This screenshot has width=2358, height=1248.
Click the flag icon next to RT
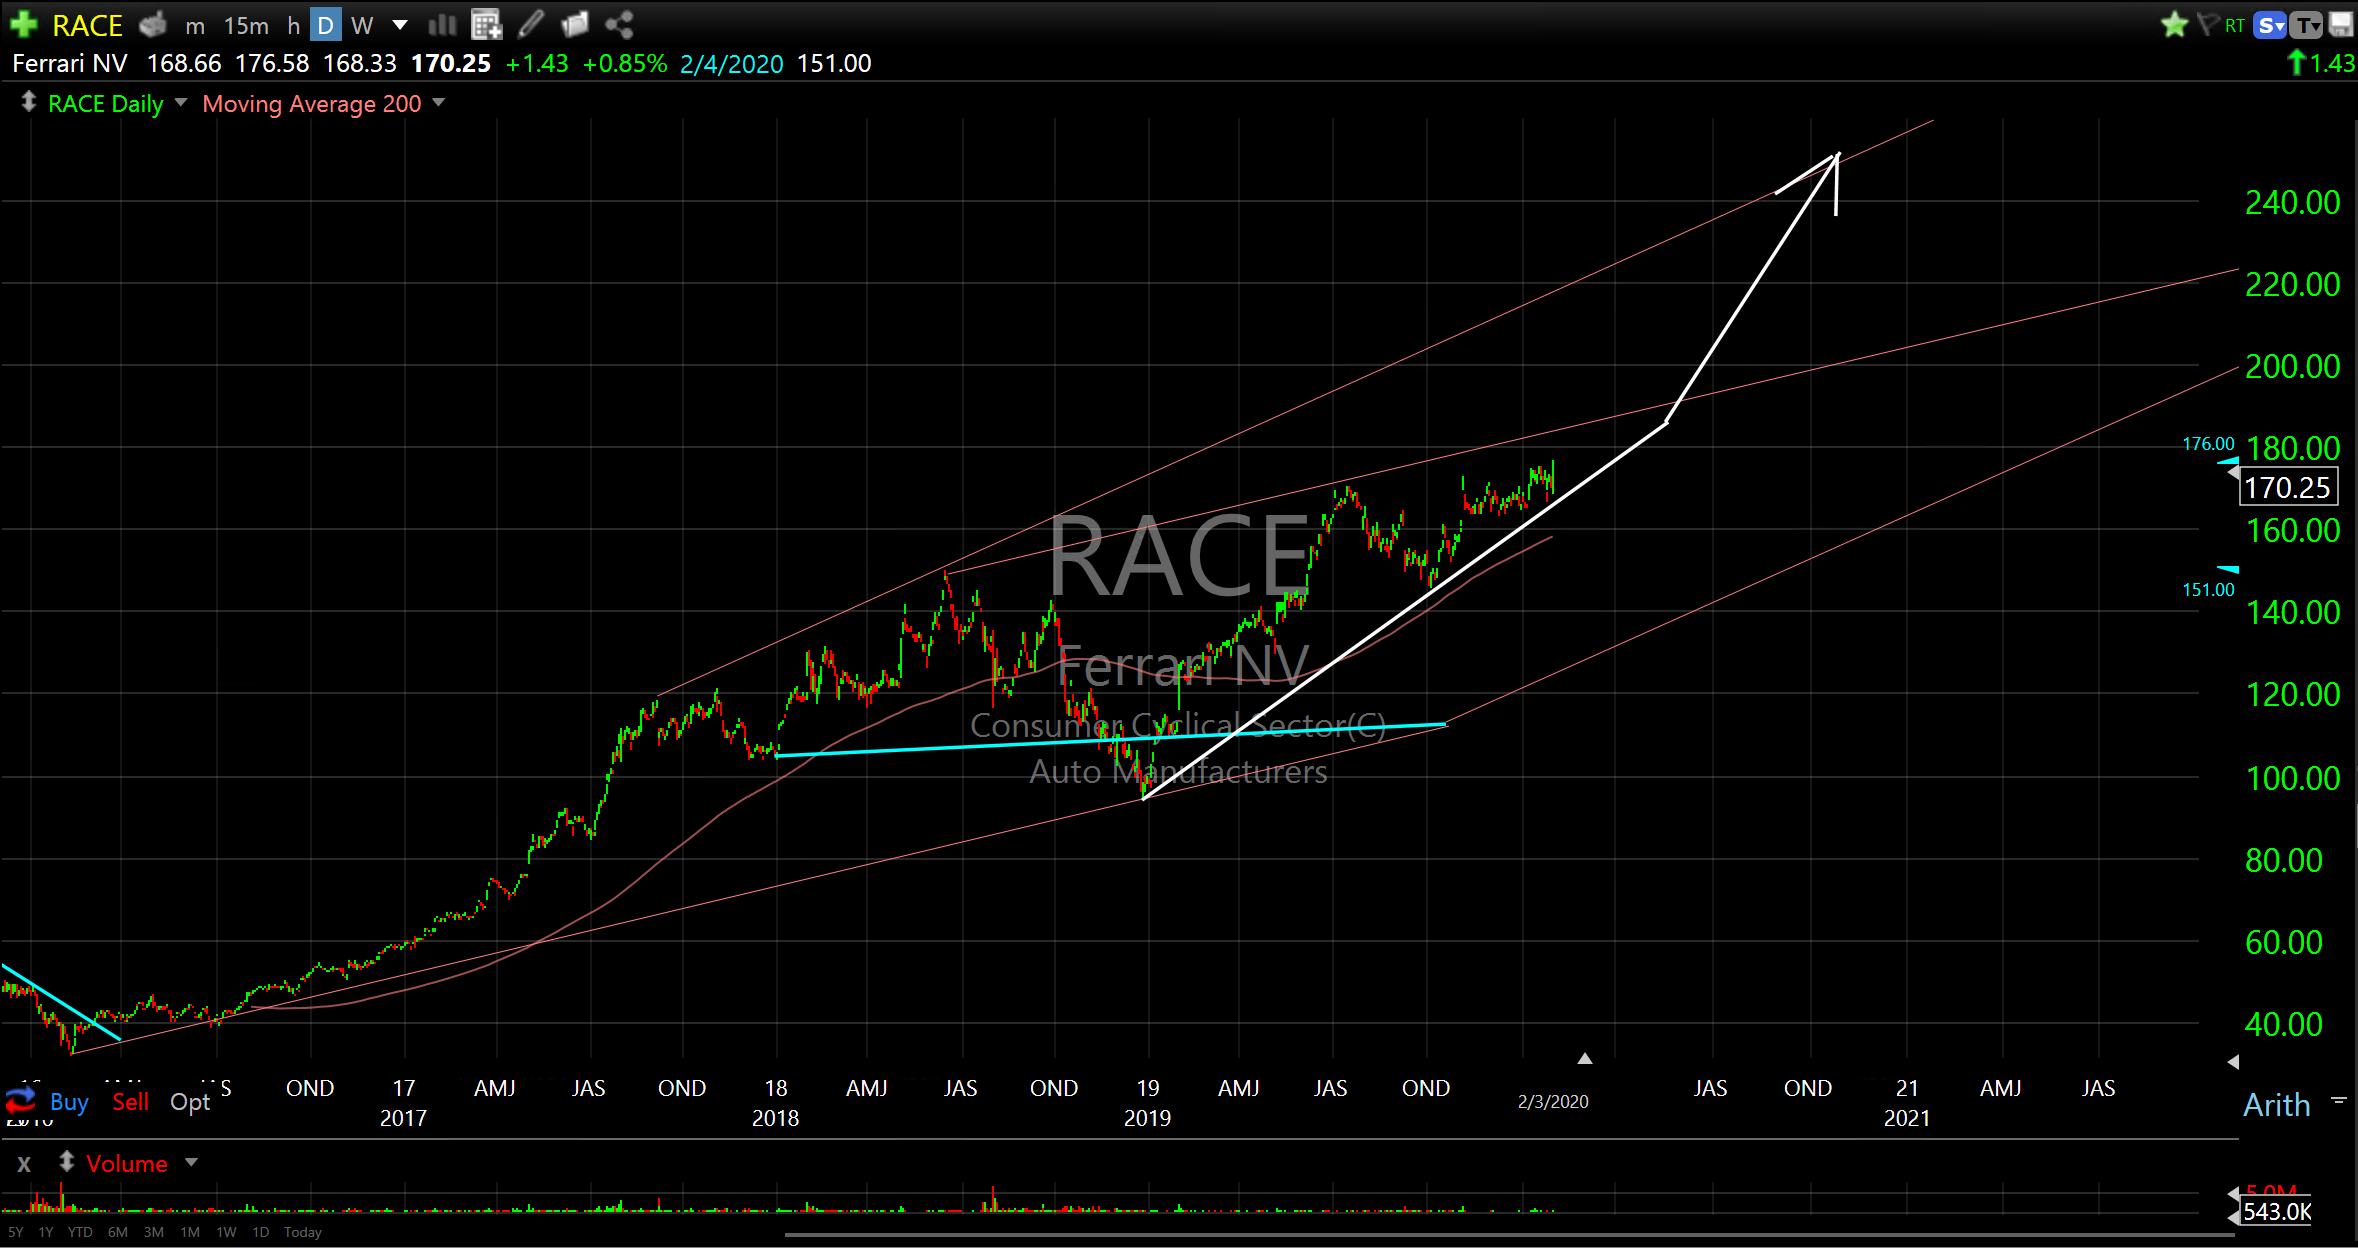[x=2208, y=24]
